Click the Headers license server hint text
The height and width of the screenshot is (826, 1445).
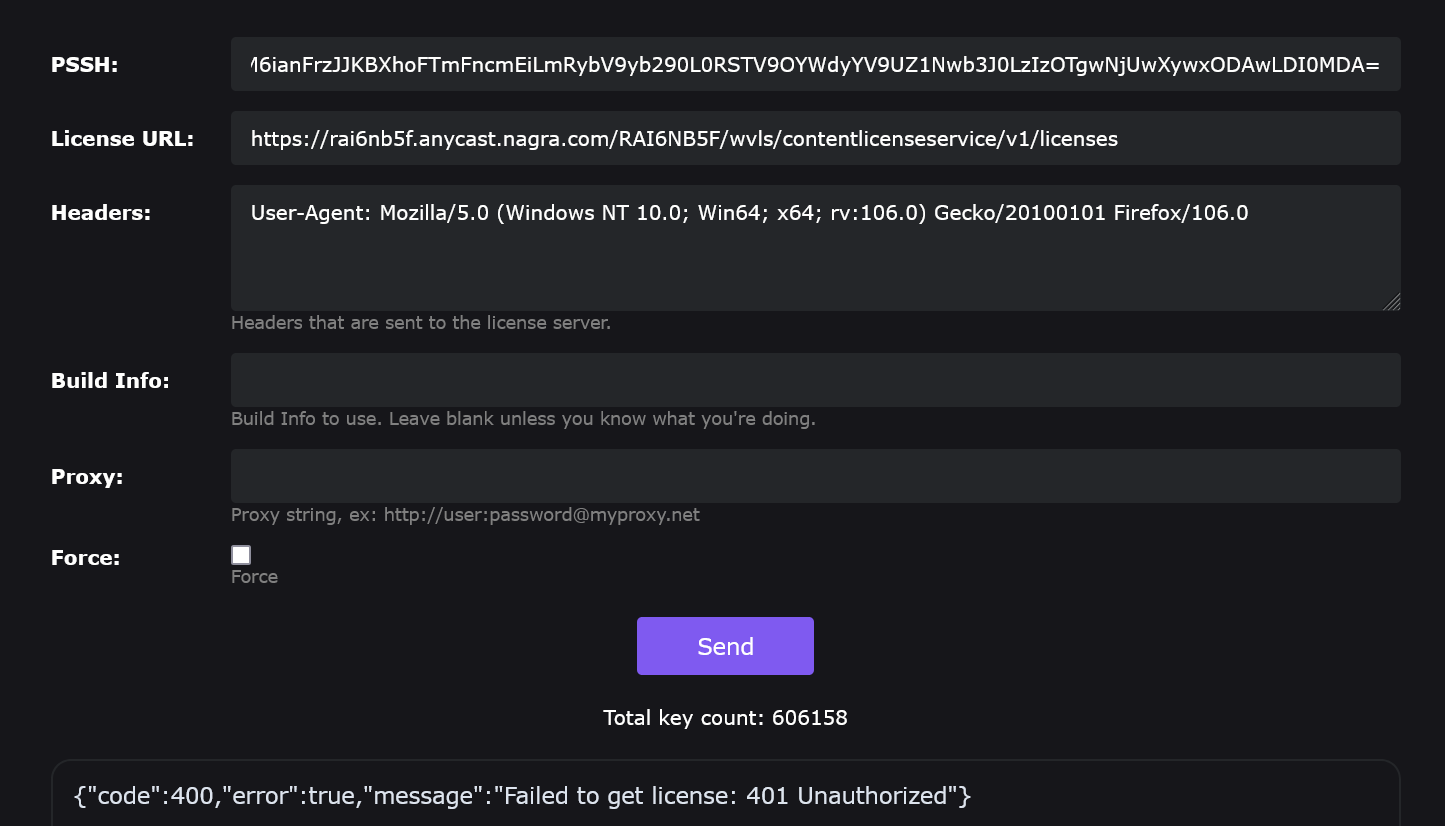click(x=420, y=323)
